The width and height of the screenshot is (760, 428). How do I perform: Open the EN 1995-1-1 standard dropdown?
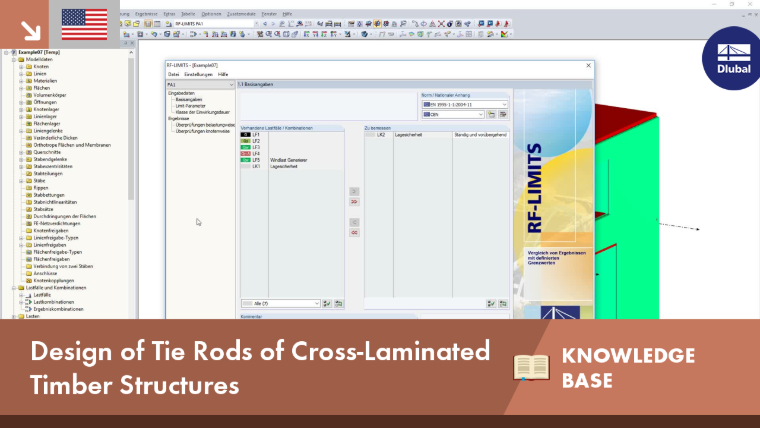465,104
